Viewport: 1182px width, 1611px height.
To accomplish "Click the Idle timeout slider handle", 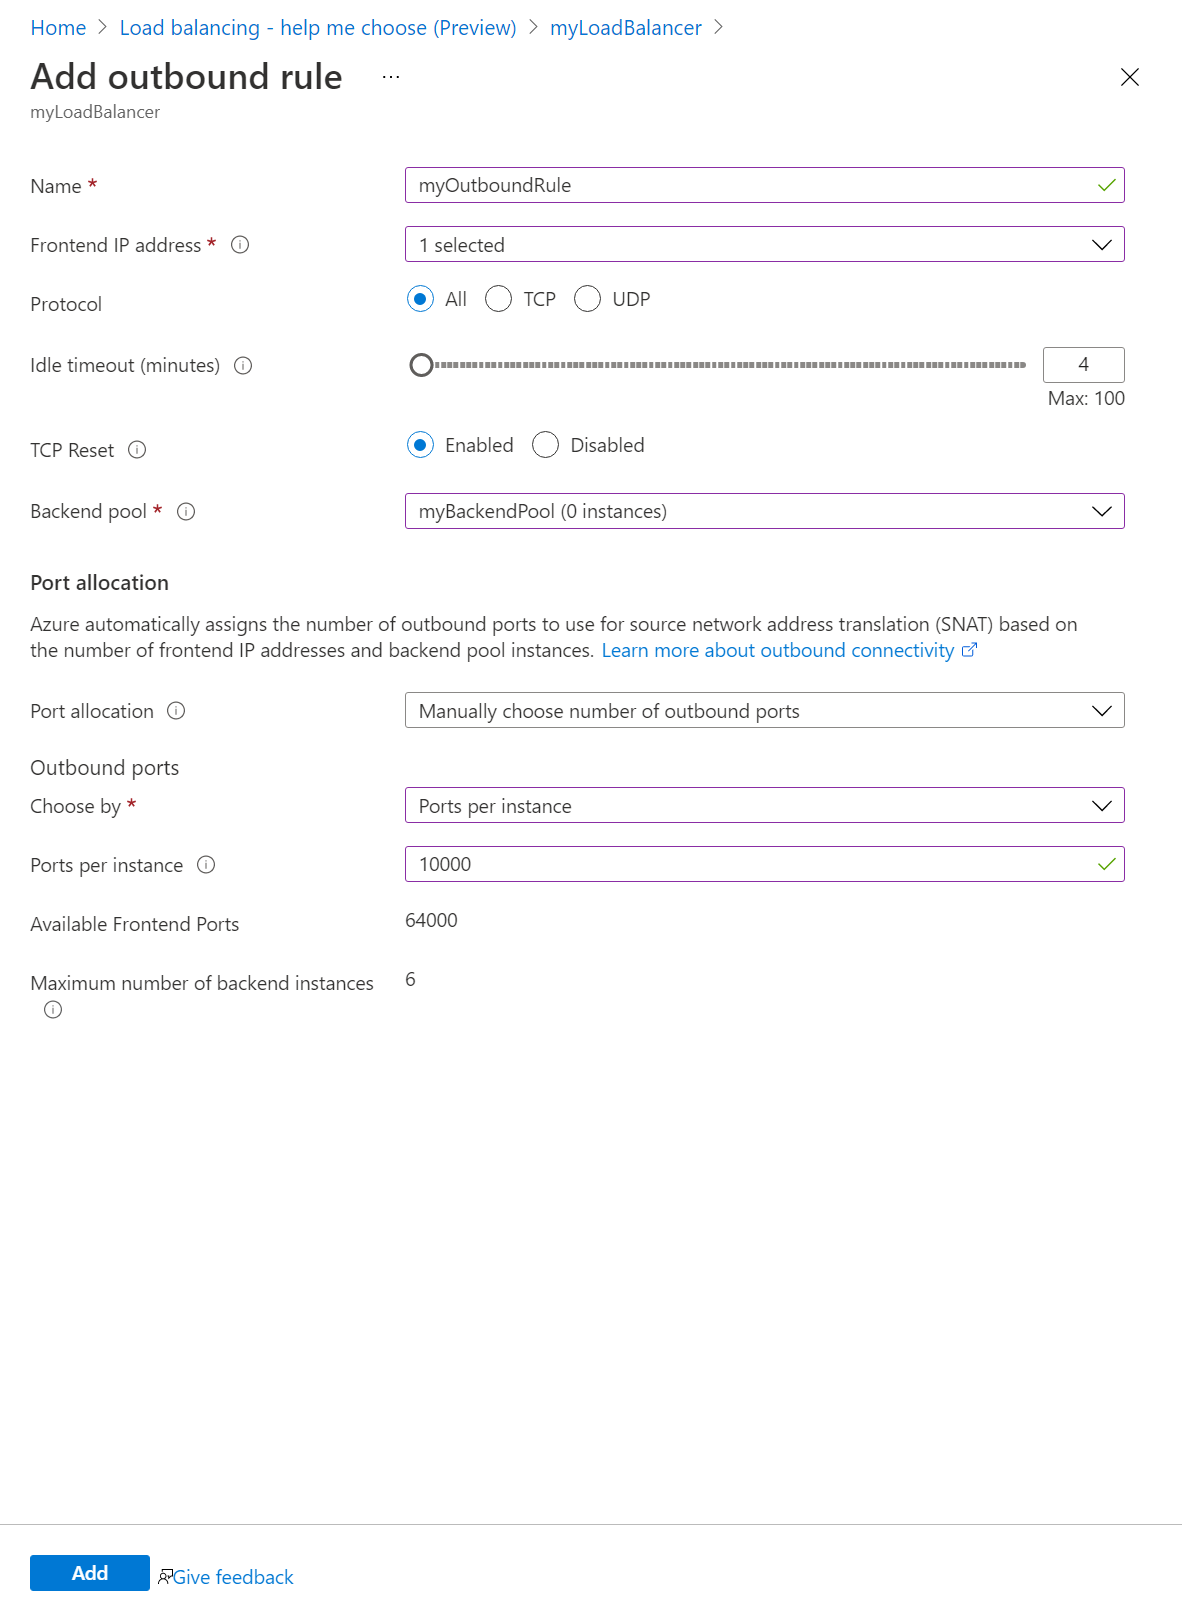I will click(x=421, y=365).
